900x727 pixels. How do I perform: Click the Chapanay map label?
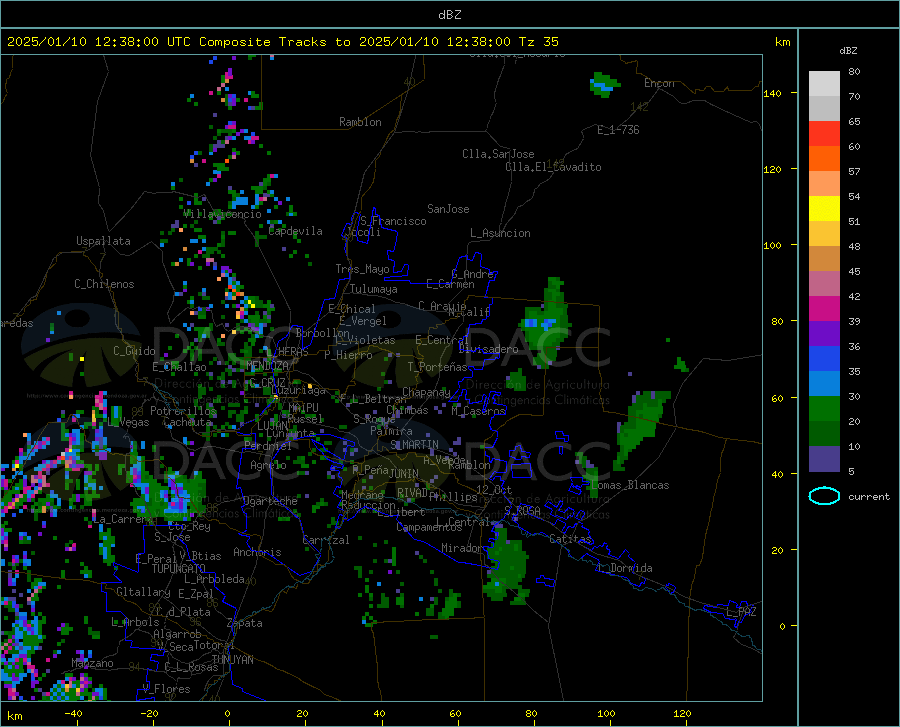[x=426, y=392]
